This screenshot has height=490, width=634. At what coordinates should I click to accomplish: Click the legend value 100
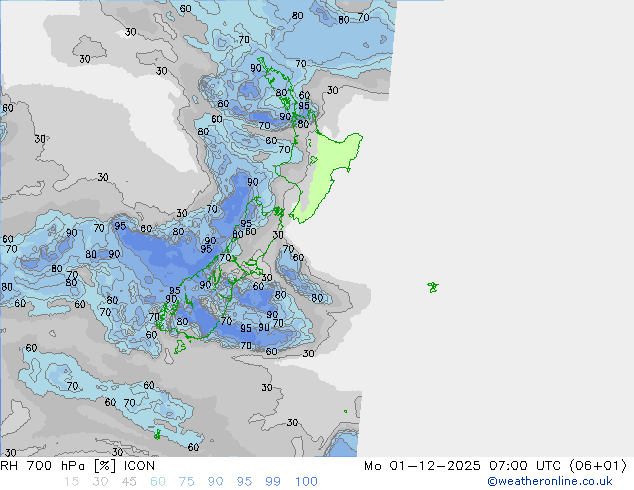[306, 482]
